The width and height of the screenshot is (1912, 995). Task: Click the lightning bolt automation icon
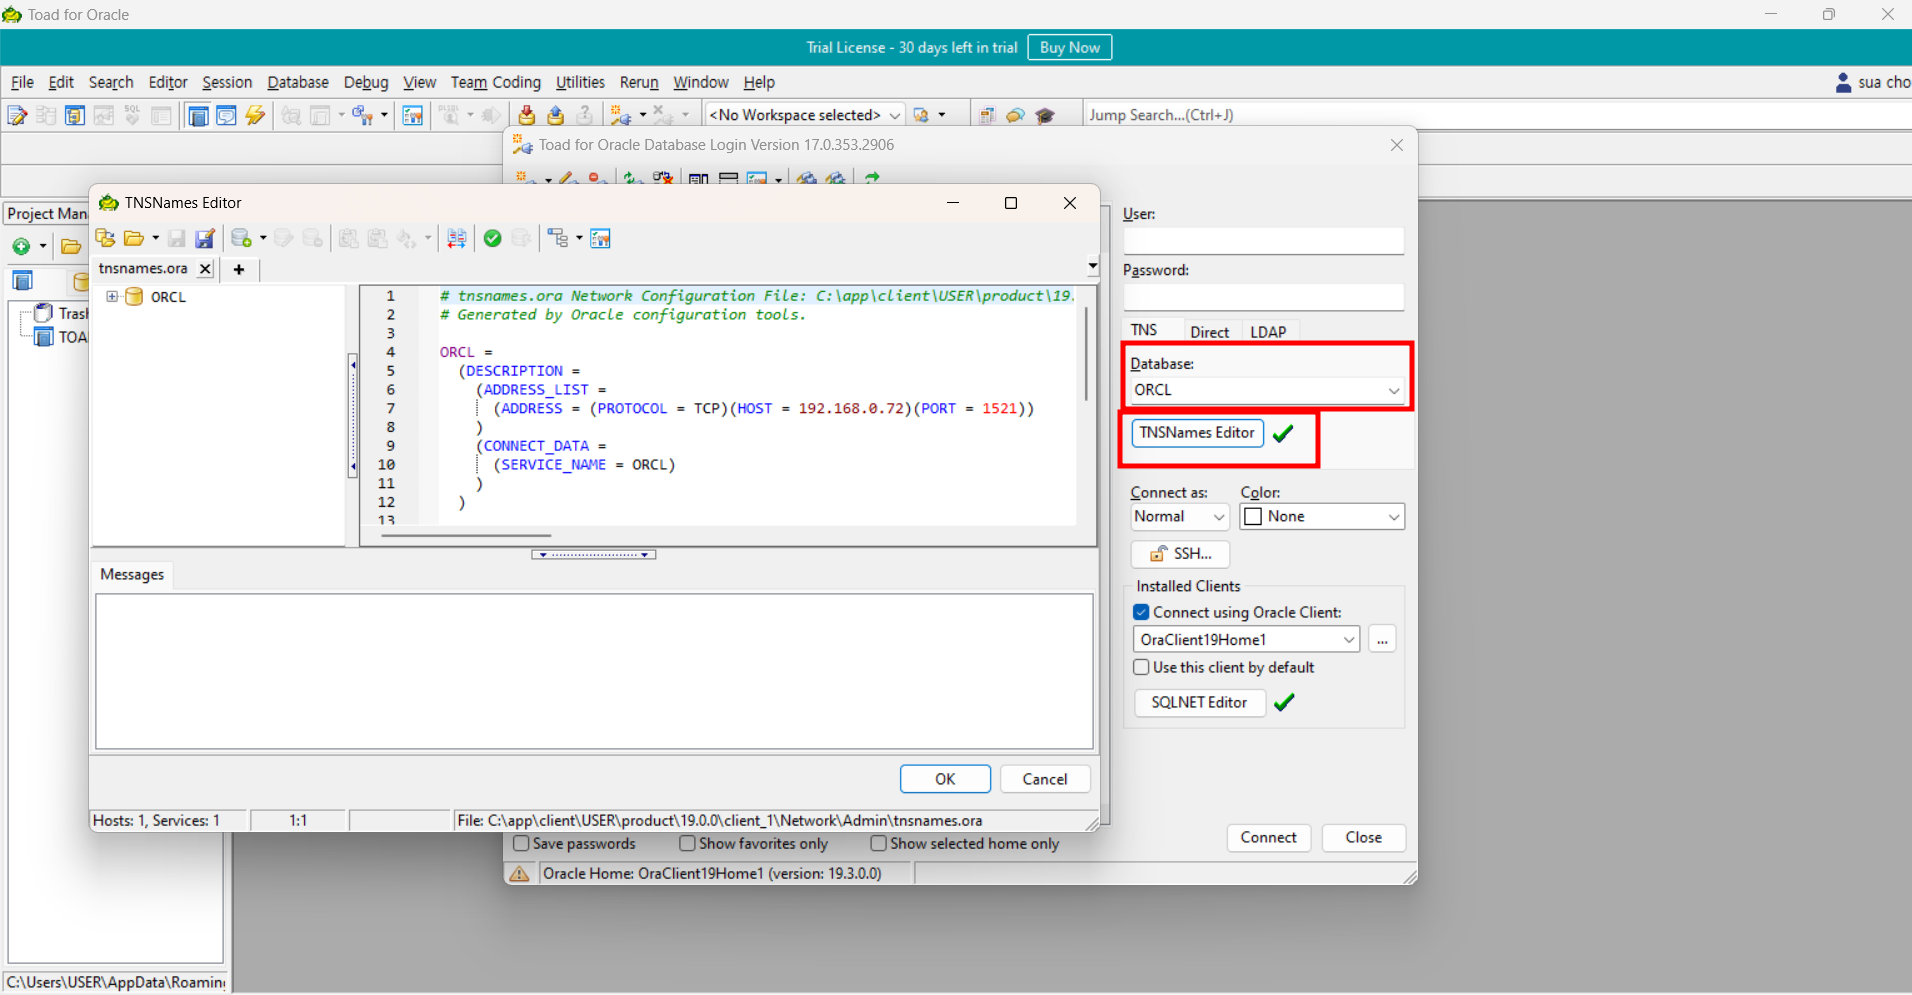pos(255,116)
